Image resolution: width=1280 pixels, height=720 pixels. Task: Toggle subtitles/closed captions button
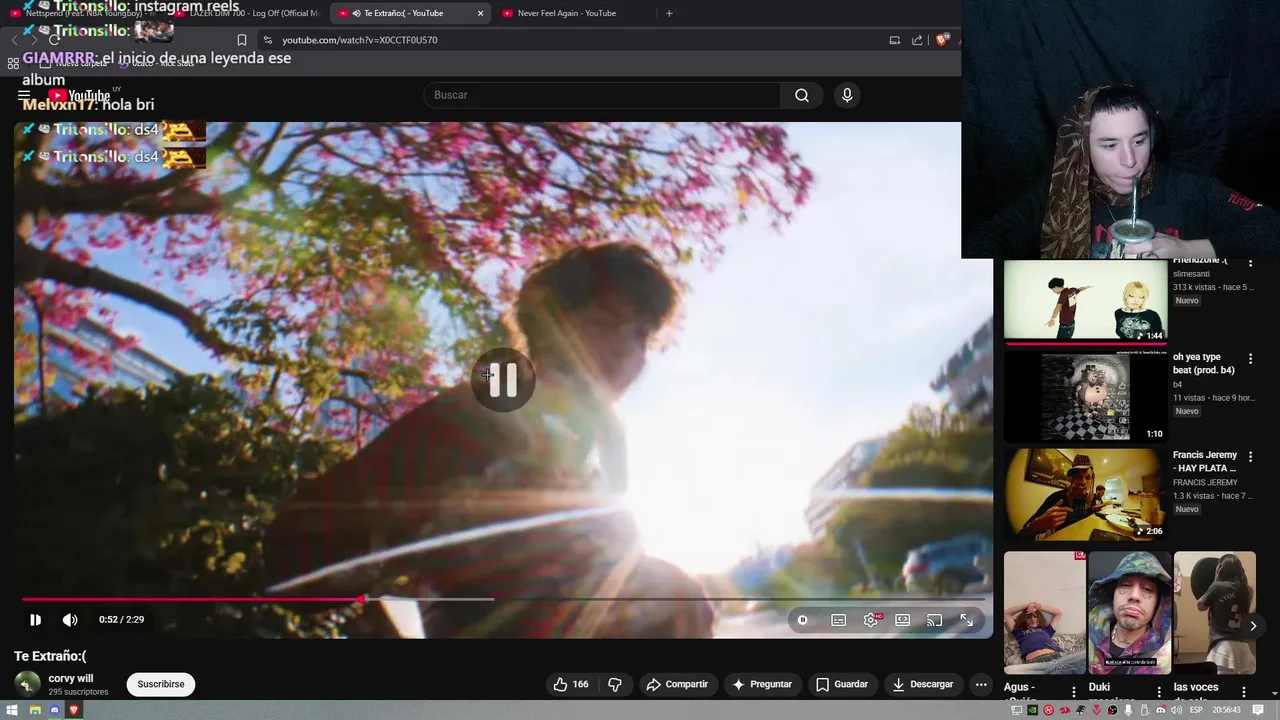click(x=839, y=620)
